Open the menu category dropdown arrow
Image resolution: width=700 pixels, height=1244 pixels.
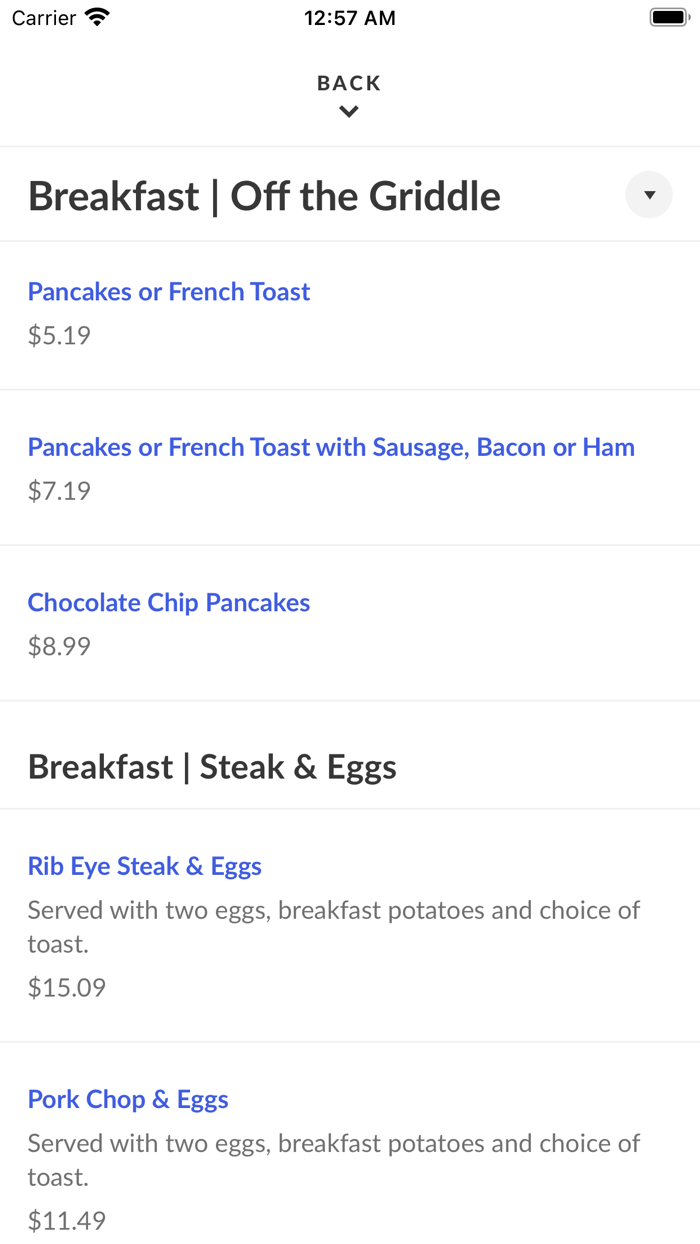649,195
